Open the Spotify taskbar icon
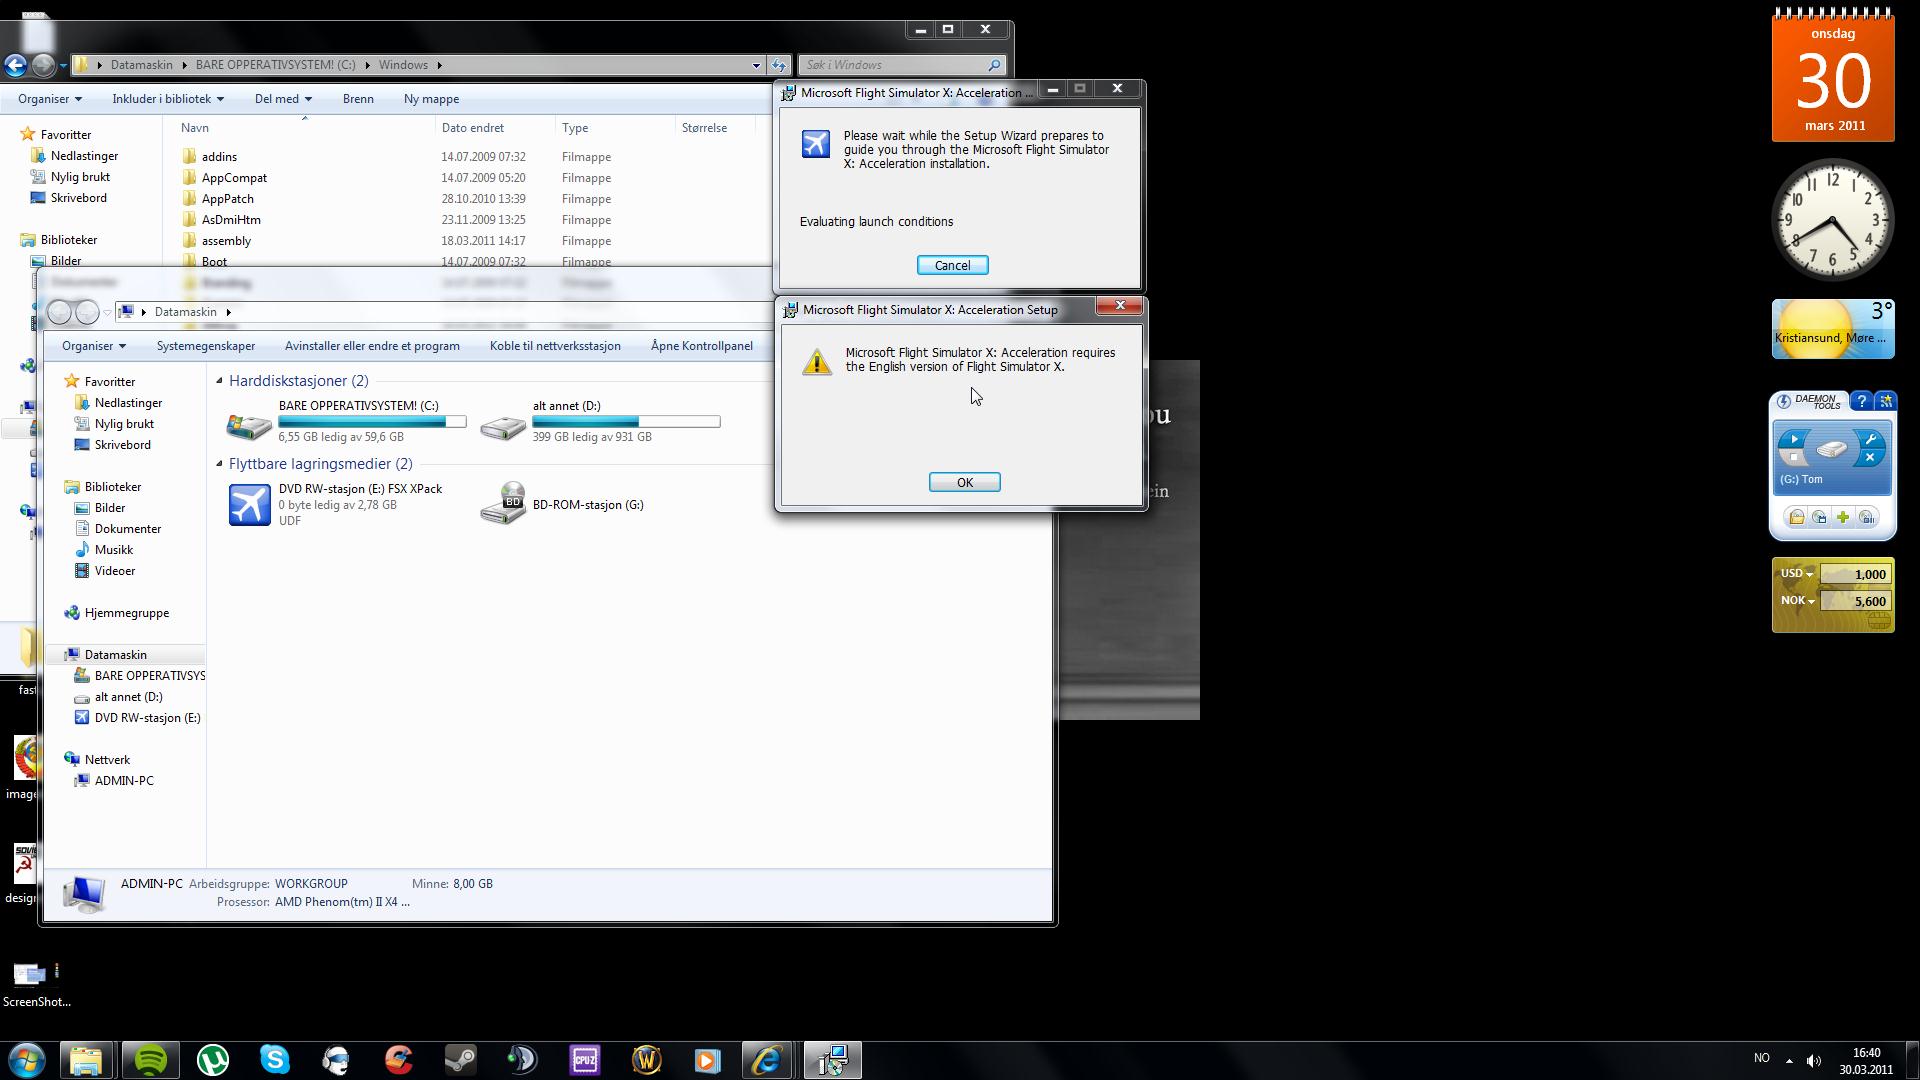Screen dimensions: 1920x1080 pos(151,1060)
